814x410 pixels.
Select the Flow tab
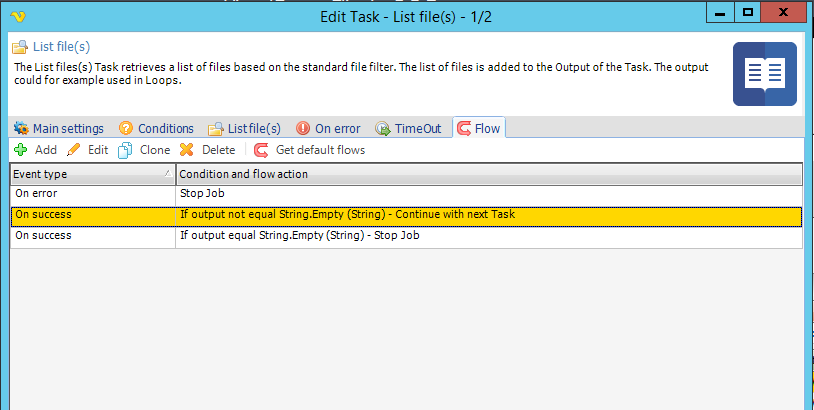(x=479, y=128)
